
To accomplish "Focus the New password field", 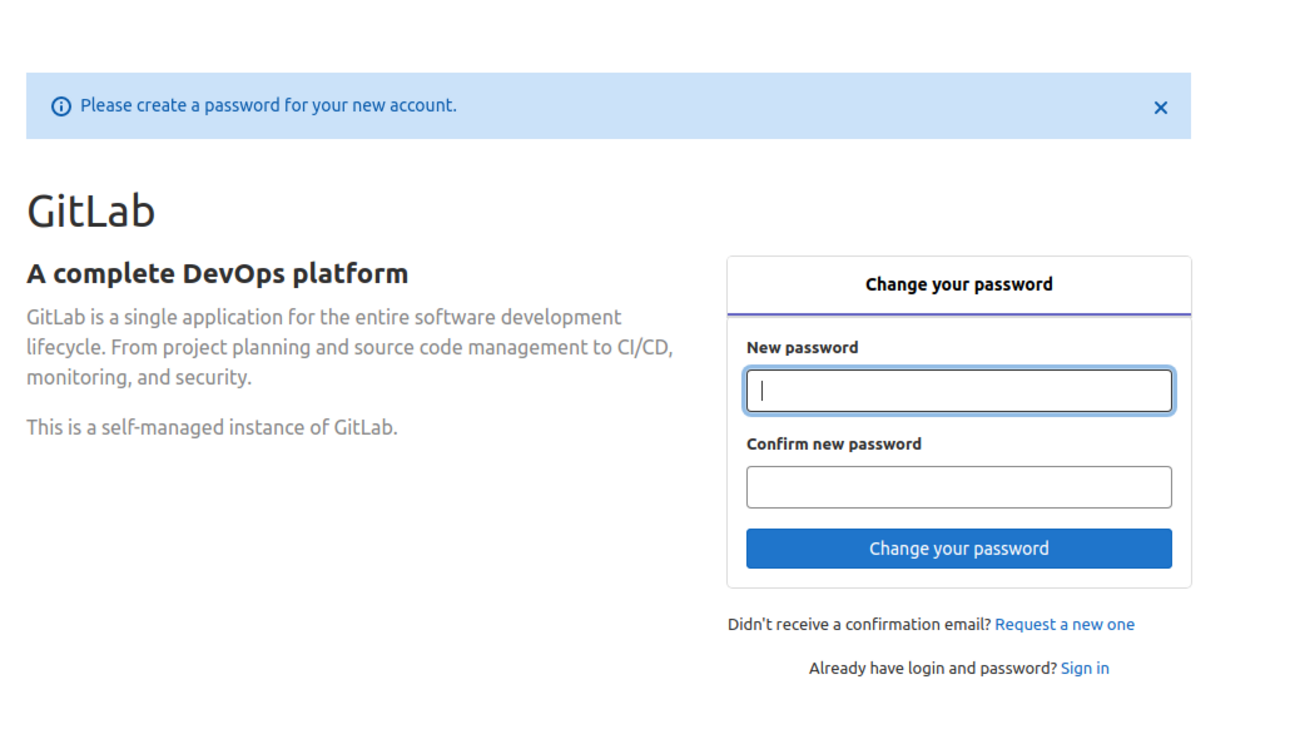I will click(958, 390).
